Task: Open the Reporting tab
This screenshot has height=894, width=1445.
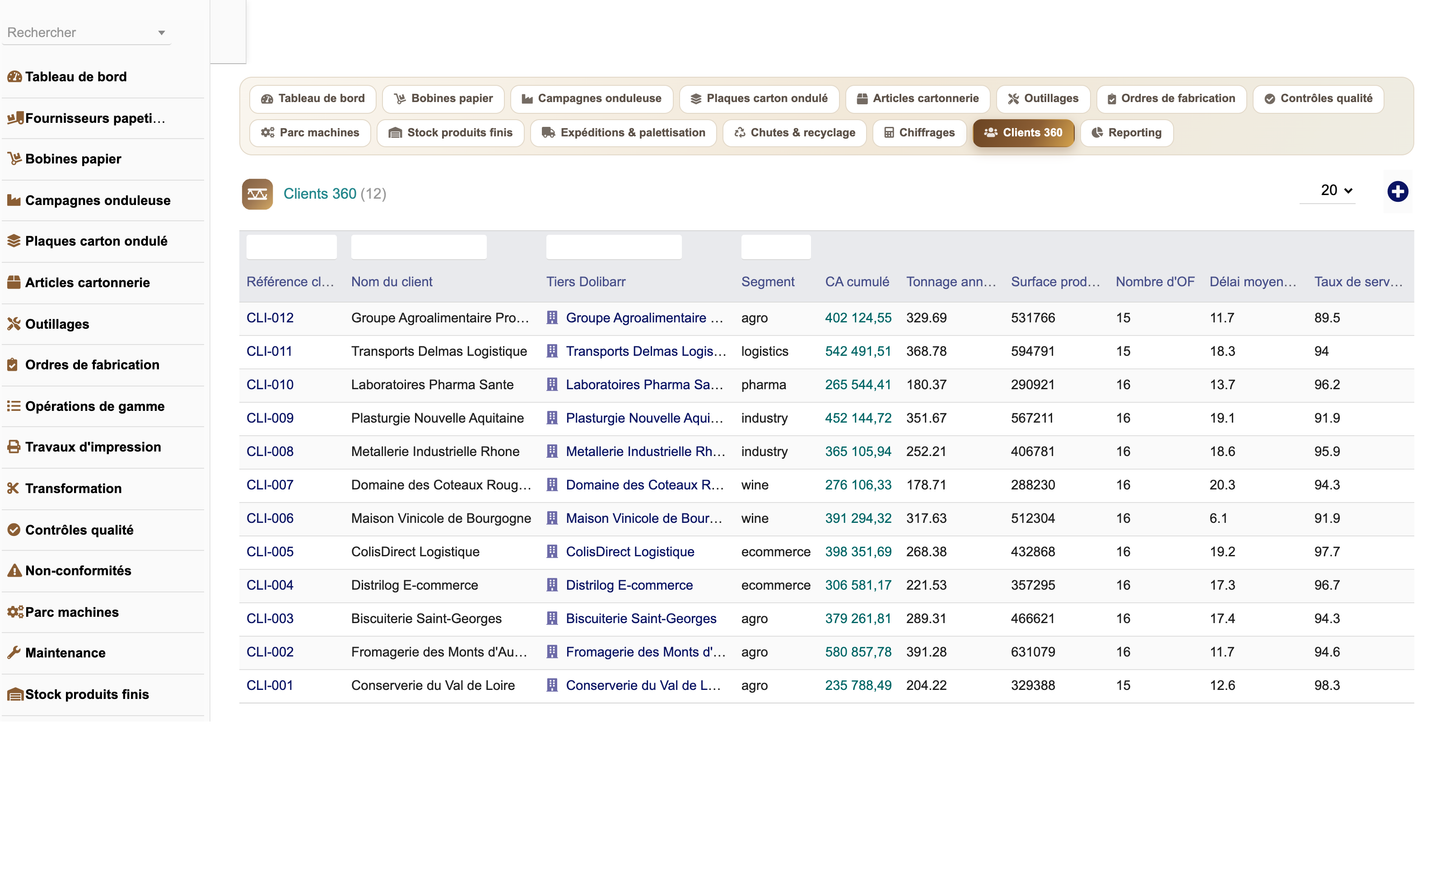Action: tap(1126, 133)
